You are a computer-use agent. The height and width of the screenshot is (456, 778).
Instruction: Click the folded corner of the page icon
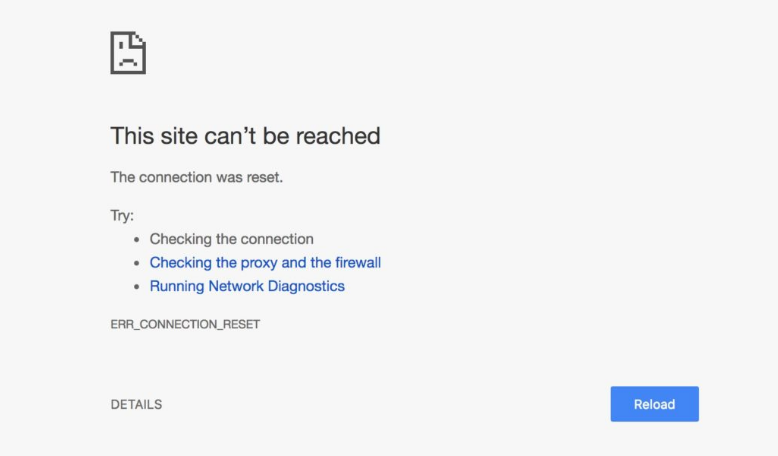(x=138, y=41)
